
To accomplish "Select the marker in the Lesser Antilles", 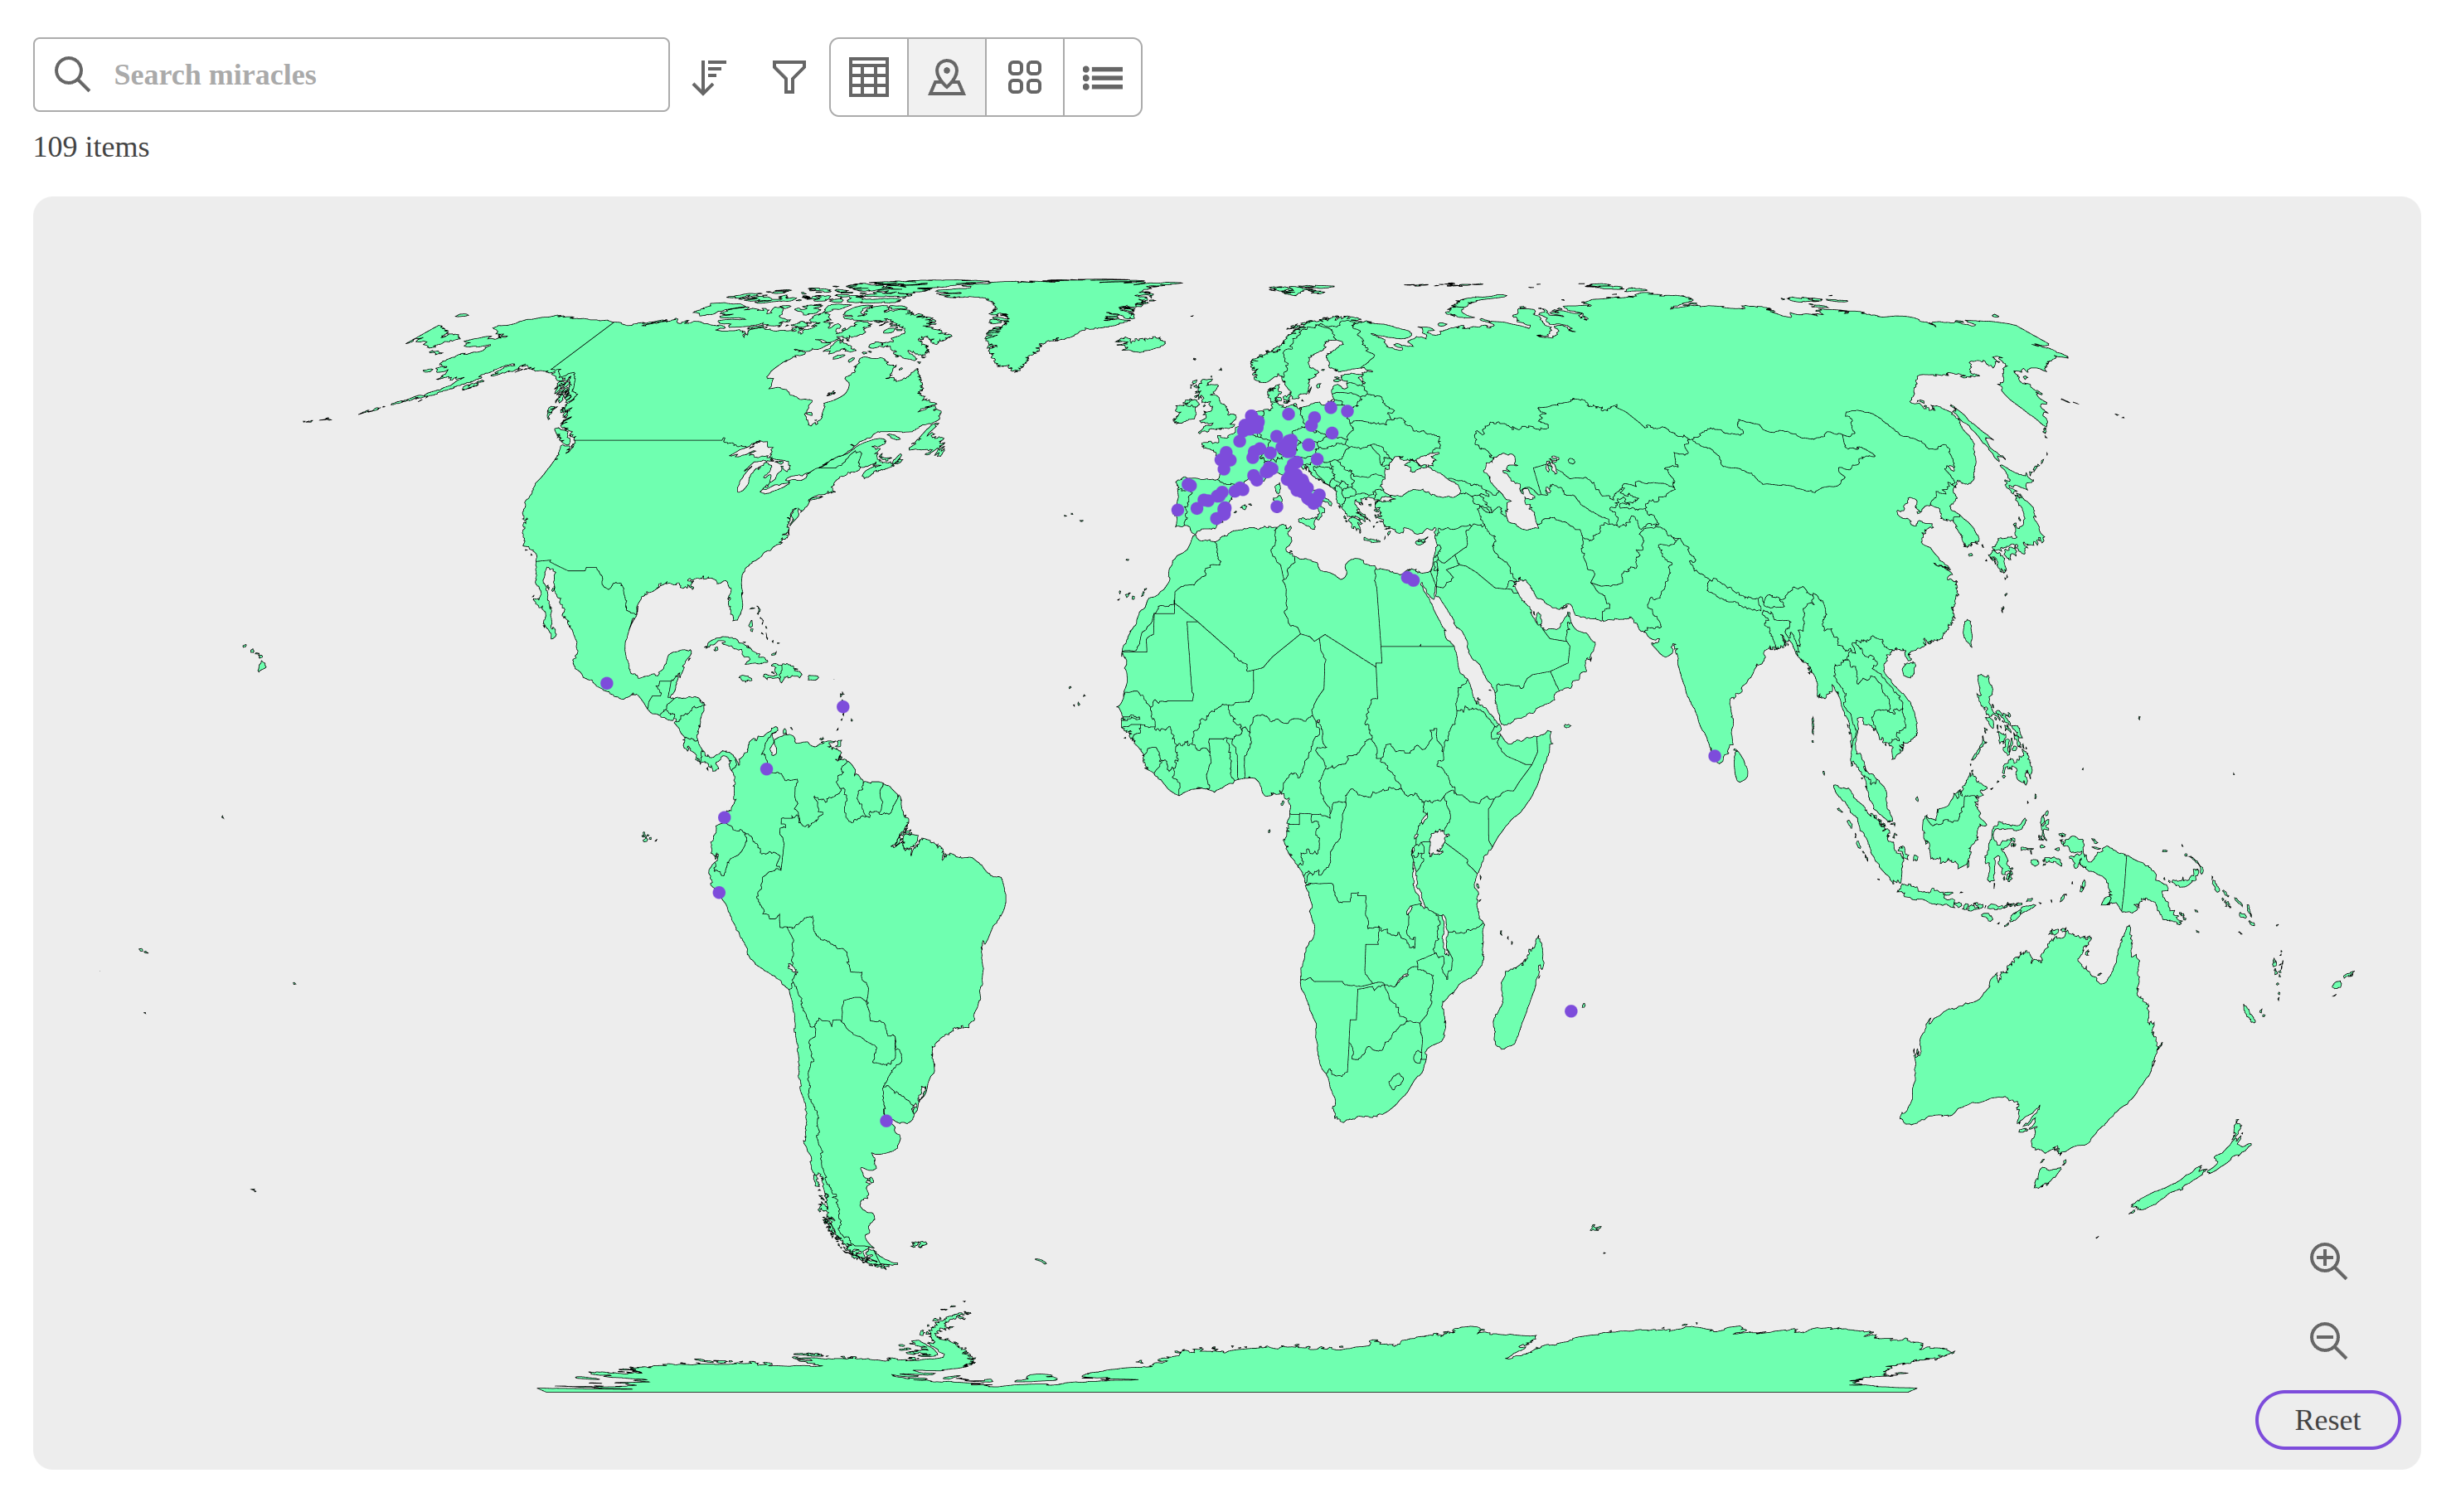I will pos(843,707).
